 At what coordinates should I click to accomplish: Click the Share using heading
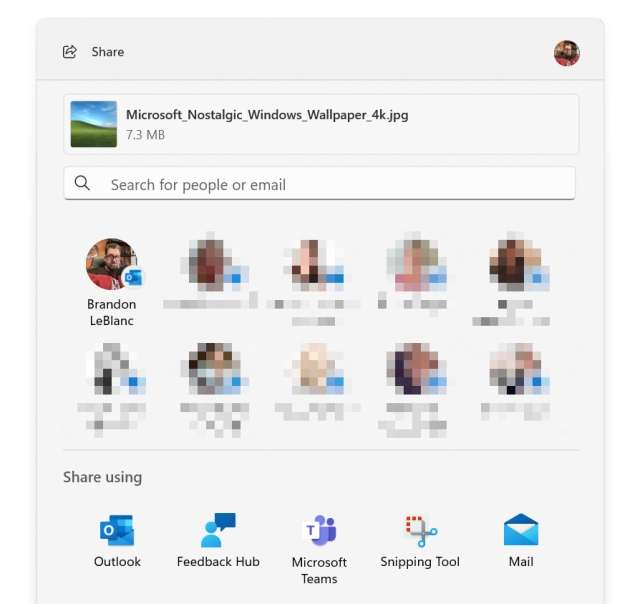(x=102, y=477)
